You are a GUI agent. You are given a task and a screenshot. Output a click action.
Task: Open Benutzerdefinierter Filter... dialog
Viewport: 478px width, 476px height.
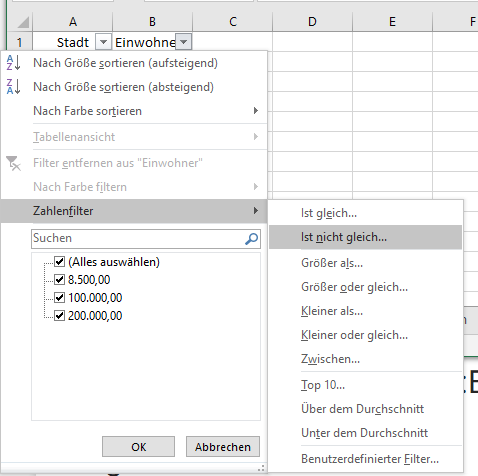366,459
